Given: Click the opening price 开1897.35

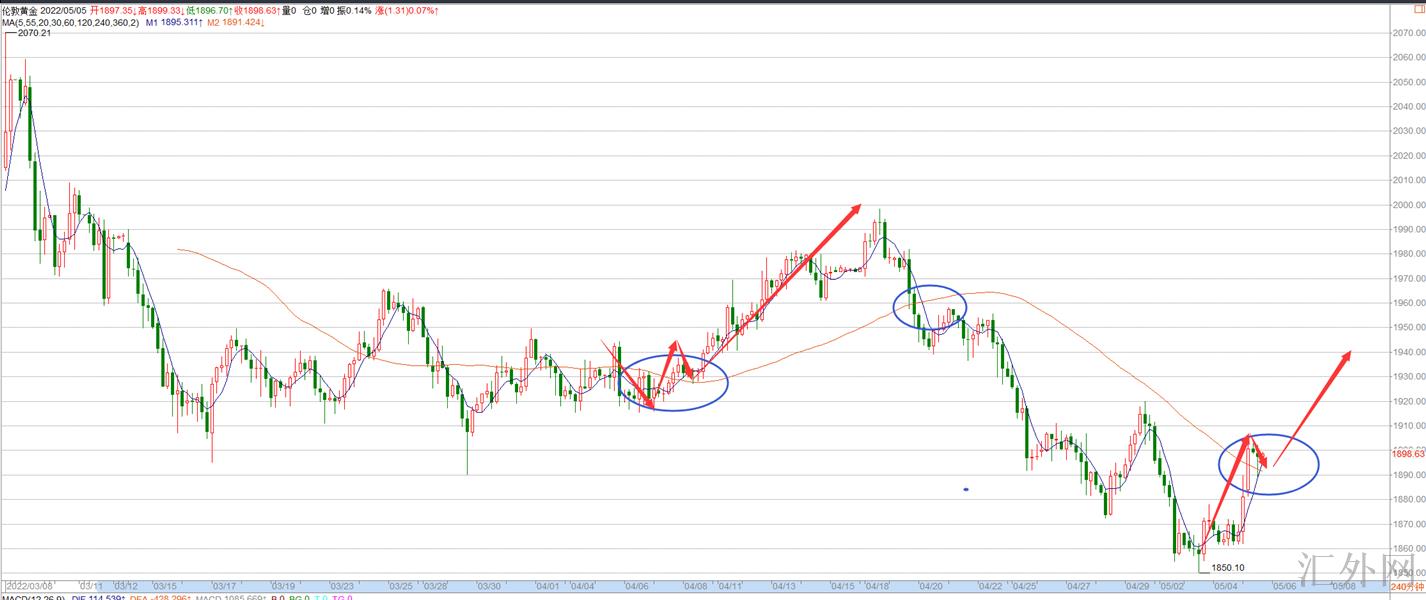Looking at the screenshot, I should (113, 10).
